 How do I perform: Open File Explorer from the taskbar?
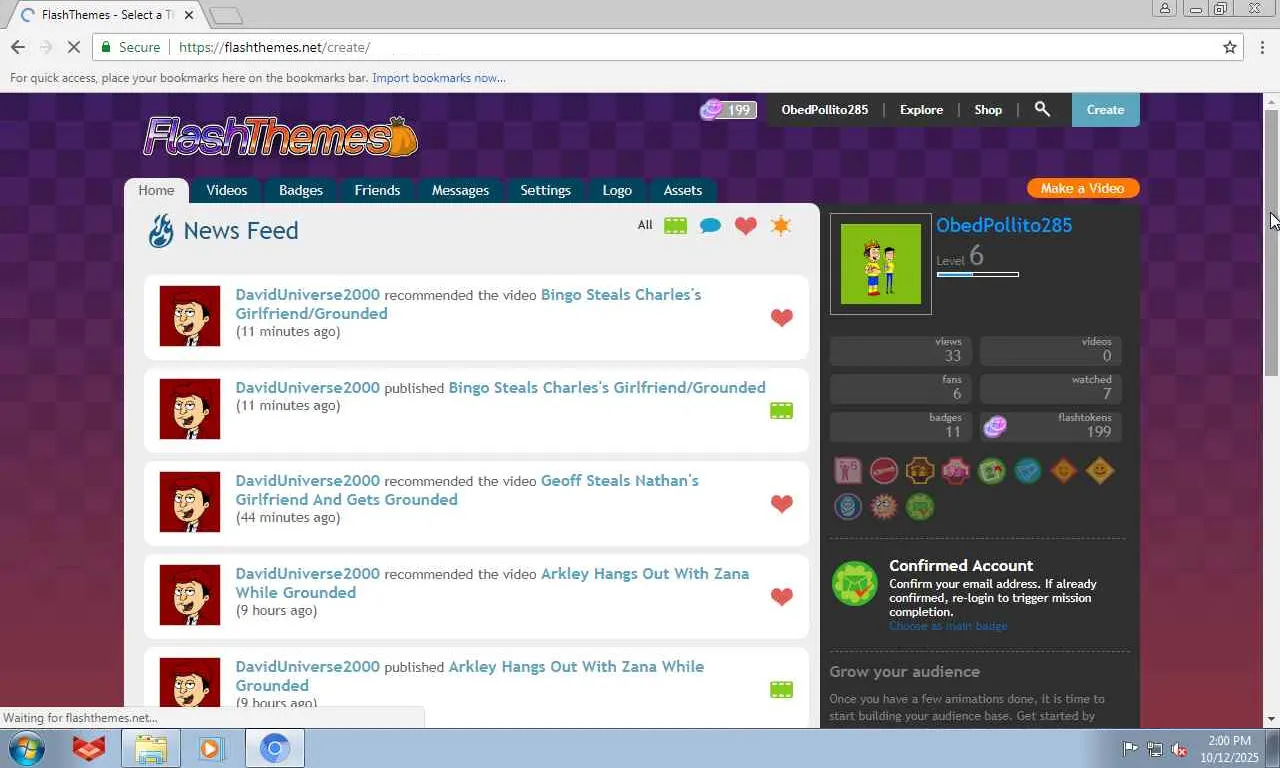click(151, 748)
